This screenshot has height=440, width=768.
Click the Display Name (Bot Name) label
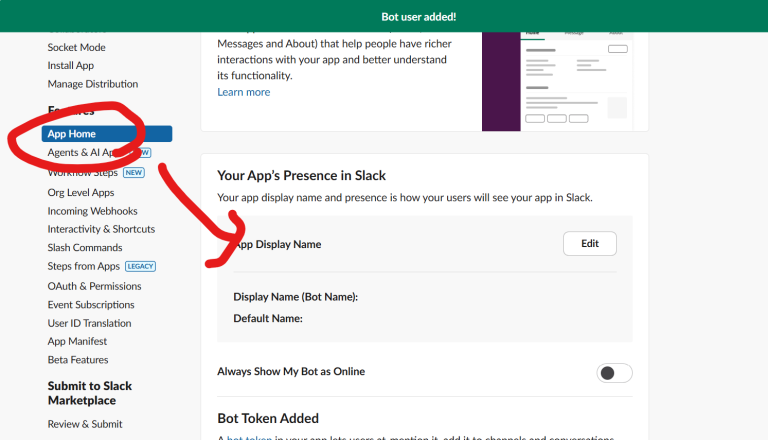pos(295,297)
